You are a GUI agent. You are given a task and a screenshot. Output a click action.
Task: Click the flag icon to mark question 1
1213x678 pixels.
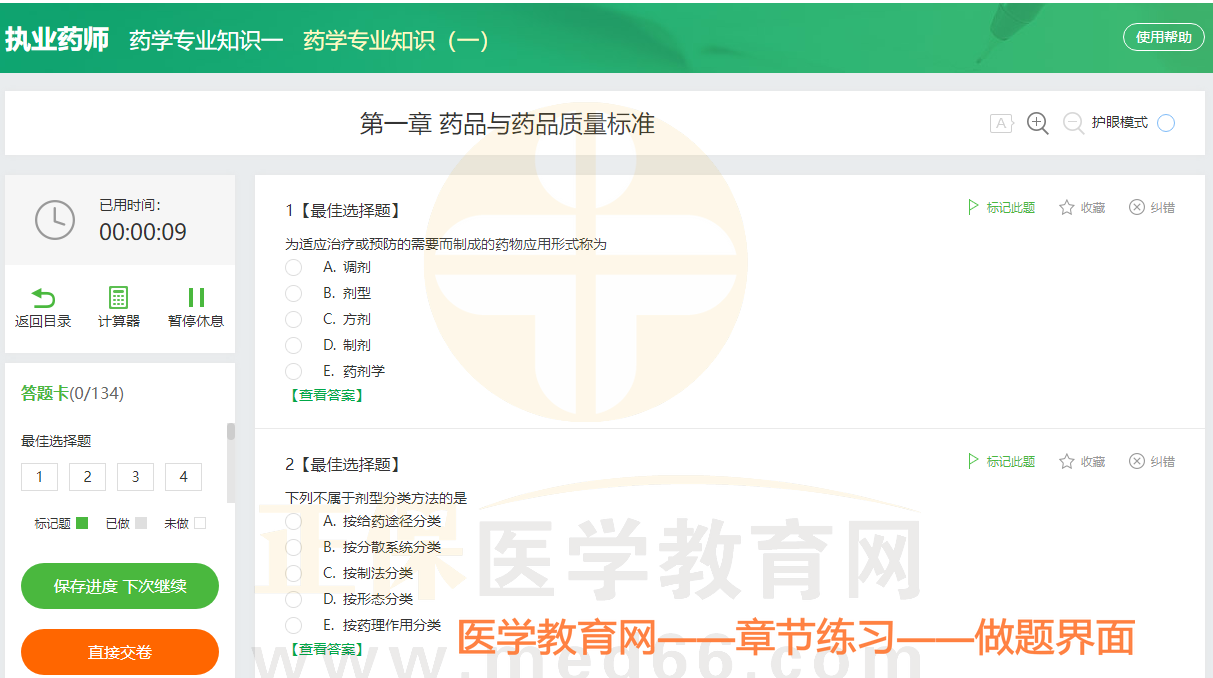click(x=972, y=207)
